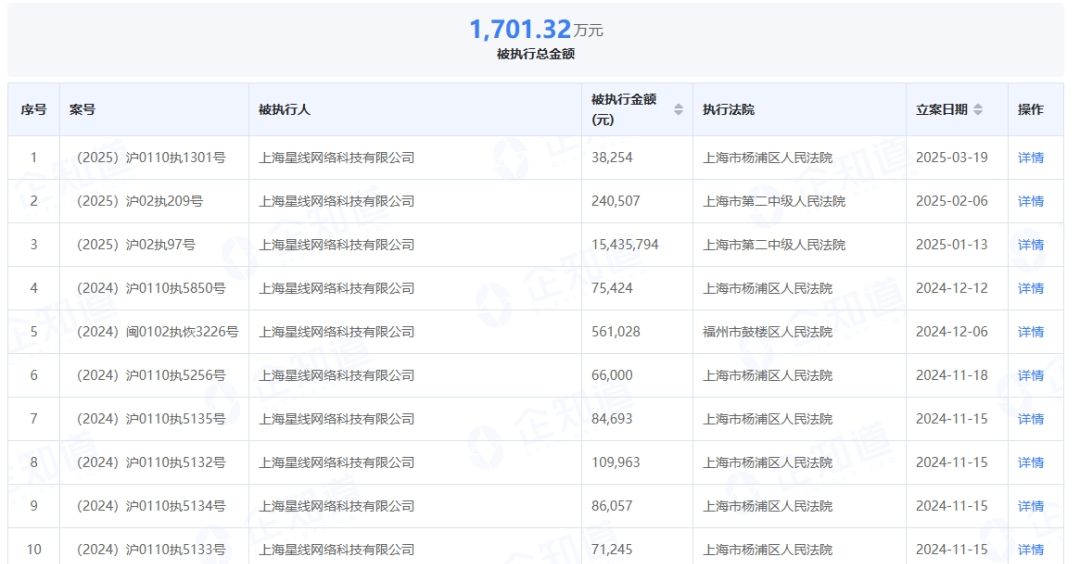Click amount 240,507

tap(616, 201)
